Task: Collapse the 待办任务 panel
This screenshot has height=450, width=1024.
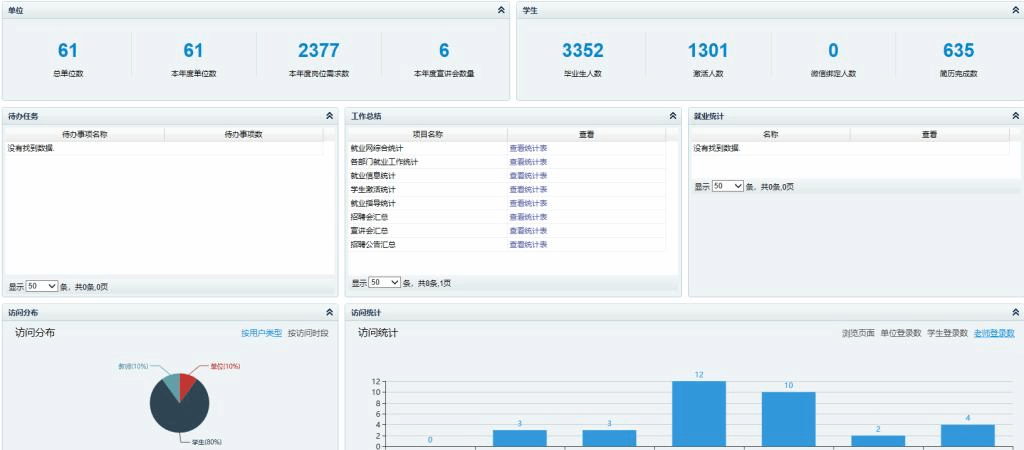Action: (329, 116)
